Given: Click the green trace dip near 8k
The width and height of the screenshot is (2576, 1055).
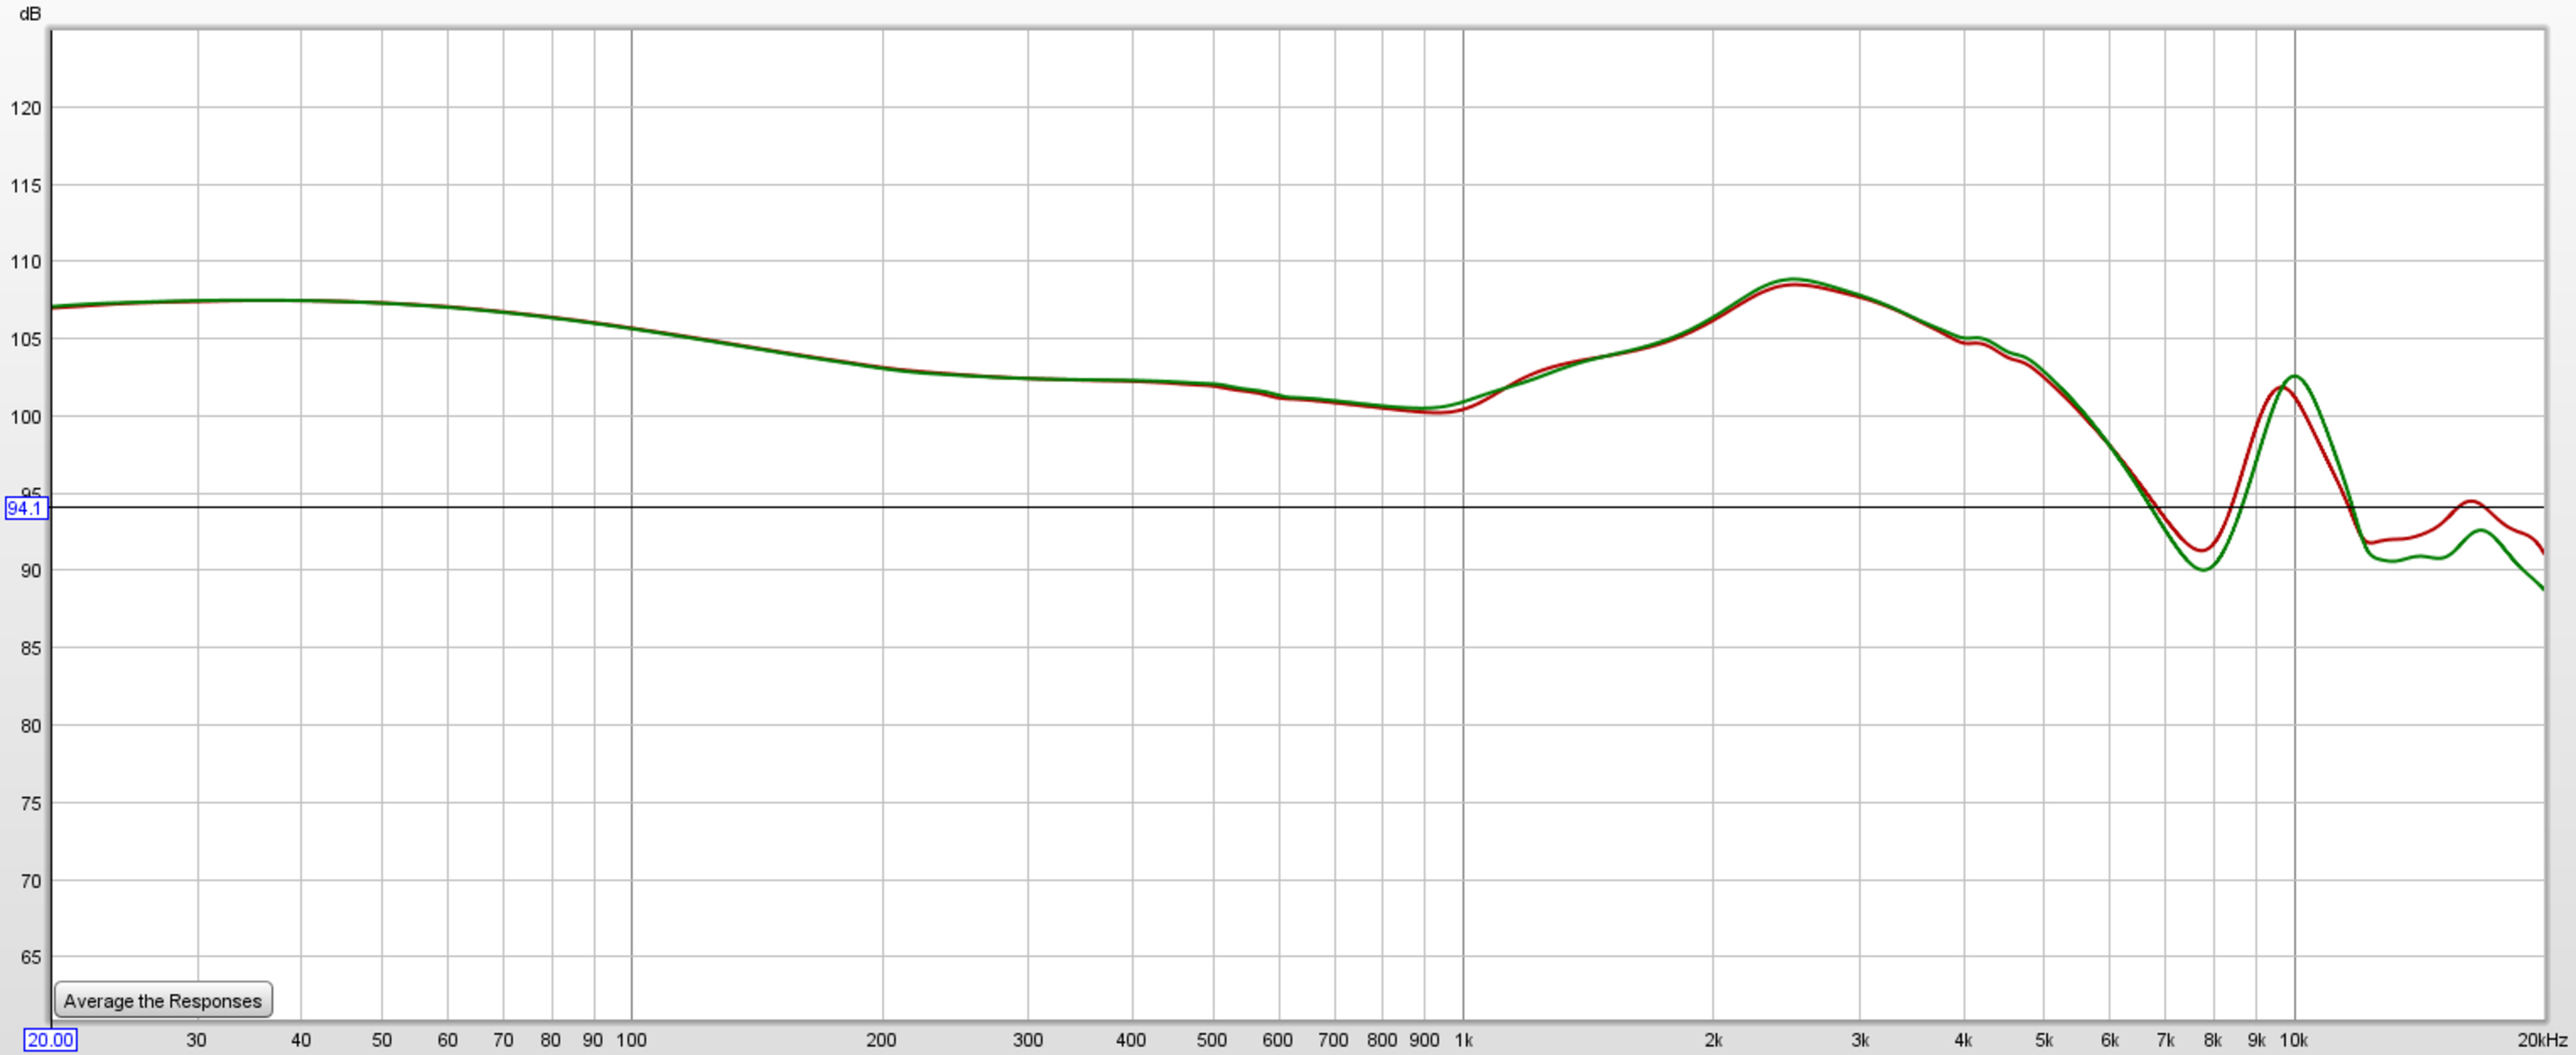Looking at the screenshot, I should click(2204, 569).
